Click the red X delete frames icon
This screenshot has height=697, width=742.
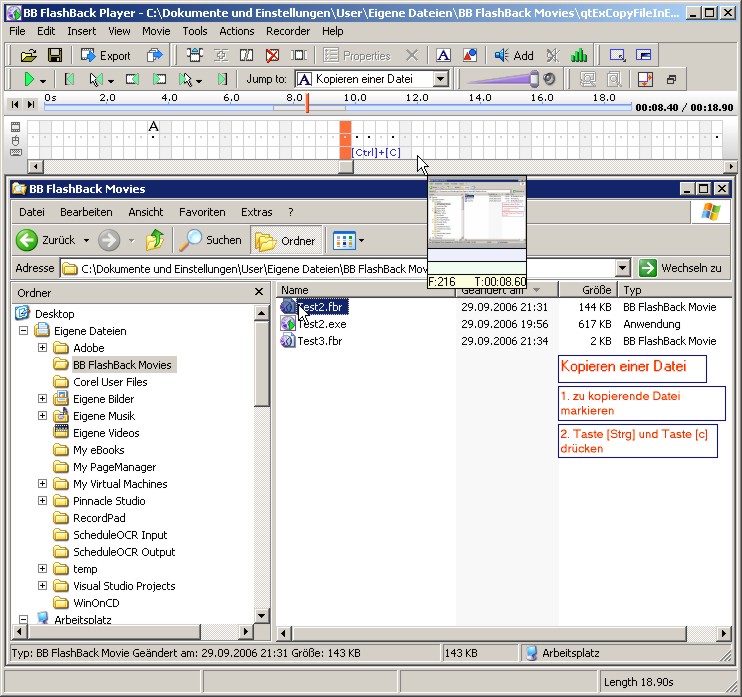pos(272,55)
